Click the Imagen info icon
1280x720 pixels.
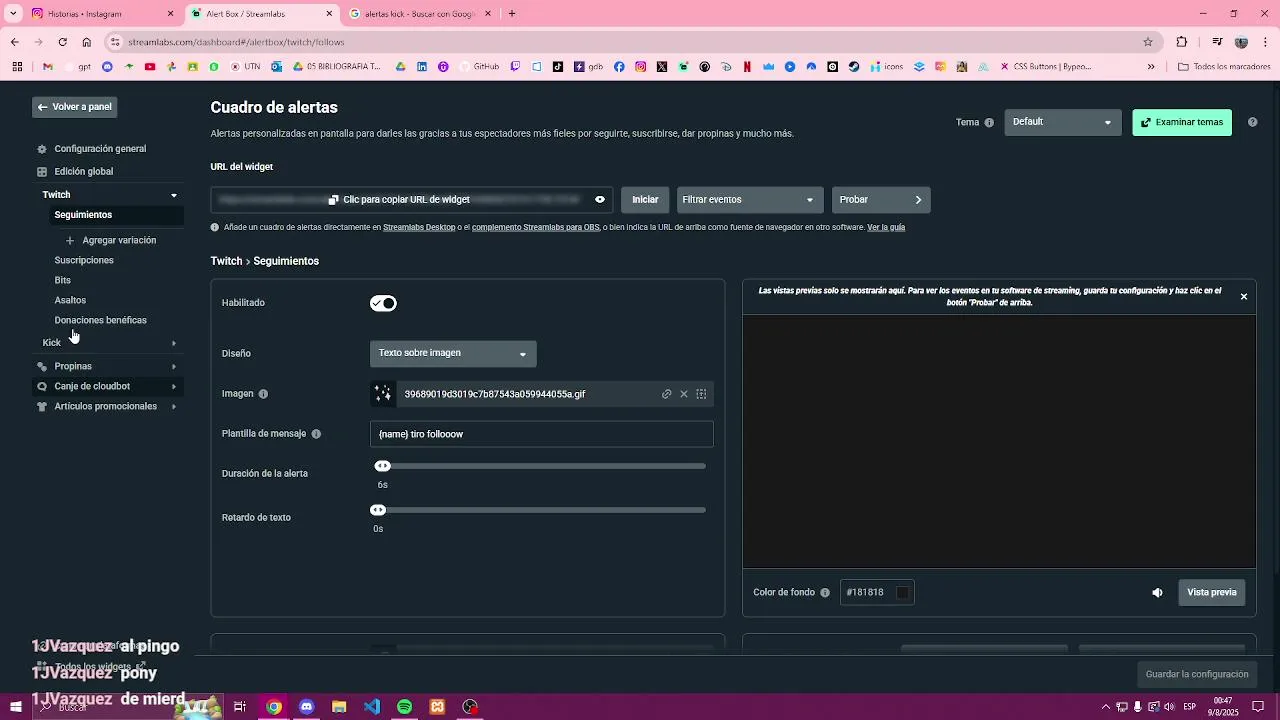coord(263,394)
